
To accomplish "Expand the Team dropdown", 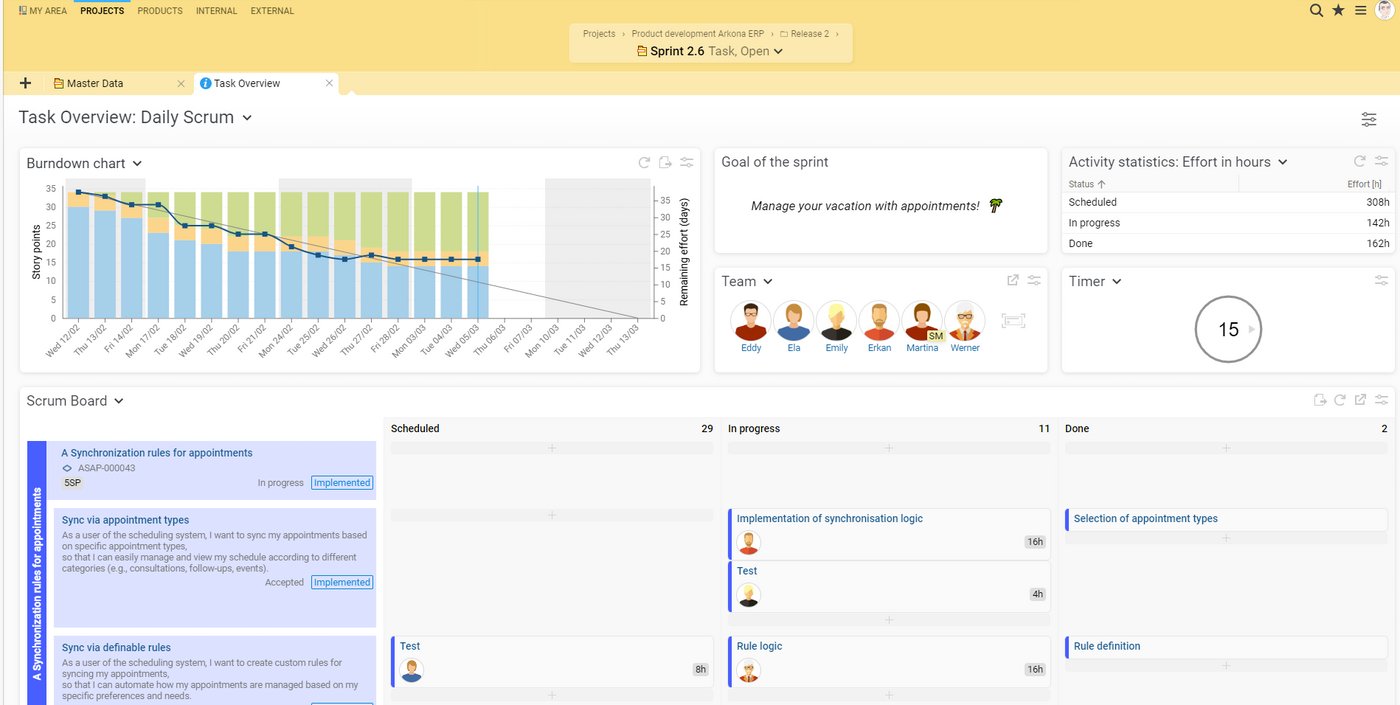I will (x=768, y=282).
